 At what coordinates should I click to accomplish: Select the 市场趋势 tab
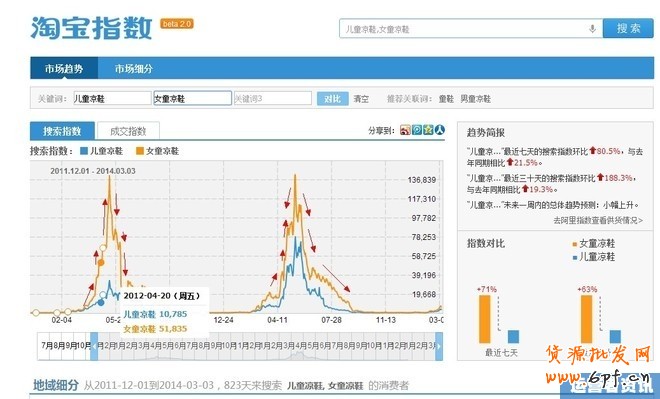click(x=64, y=69)
